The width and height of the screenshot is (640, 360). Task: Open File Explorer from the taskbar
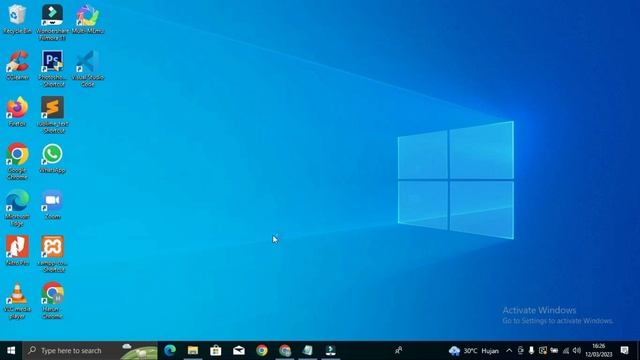(x=193, y=351)
